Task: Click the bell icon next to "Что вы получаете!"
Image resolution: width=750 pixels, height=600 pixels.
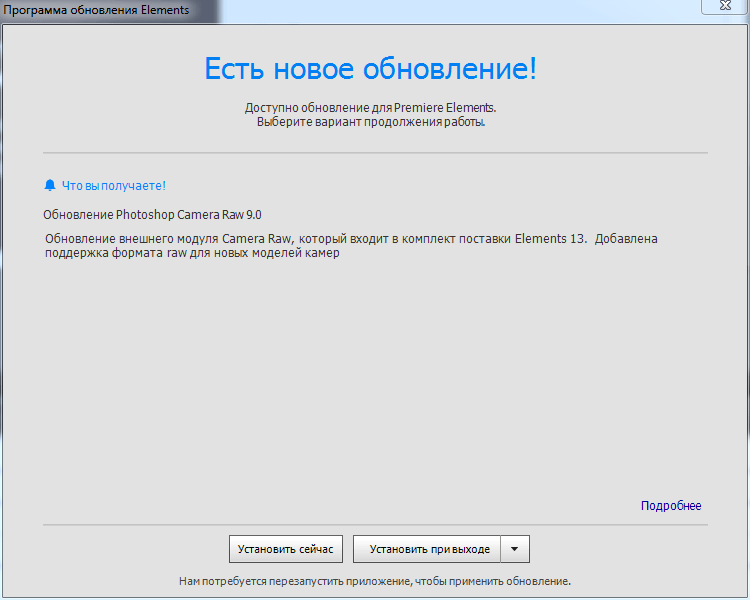Action: coord(50,185)
